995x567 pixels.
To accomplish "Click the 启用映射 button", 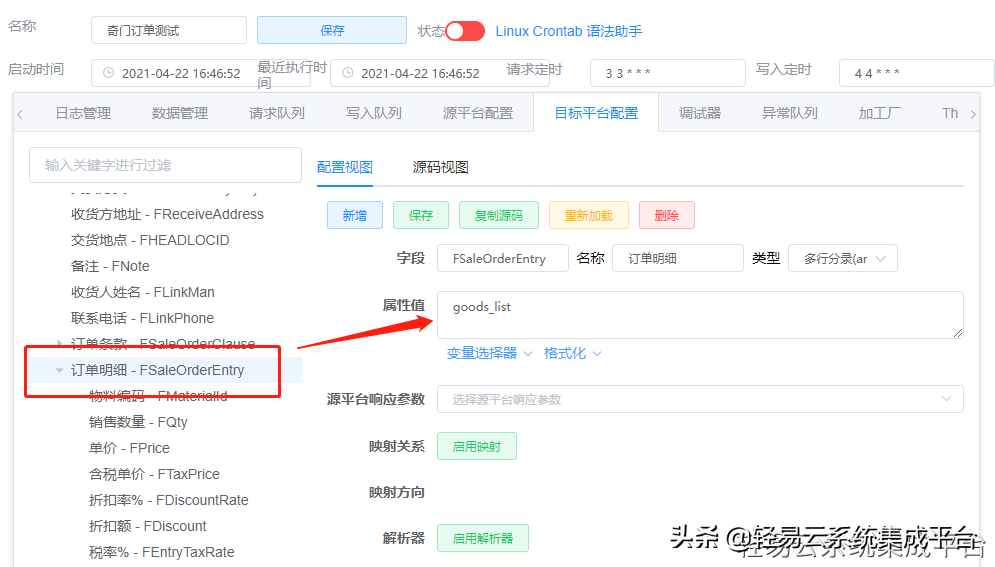I will pyautogui.click(x=477, y=446).
